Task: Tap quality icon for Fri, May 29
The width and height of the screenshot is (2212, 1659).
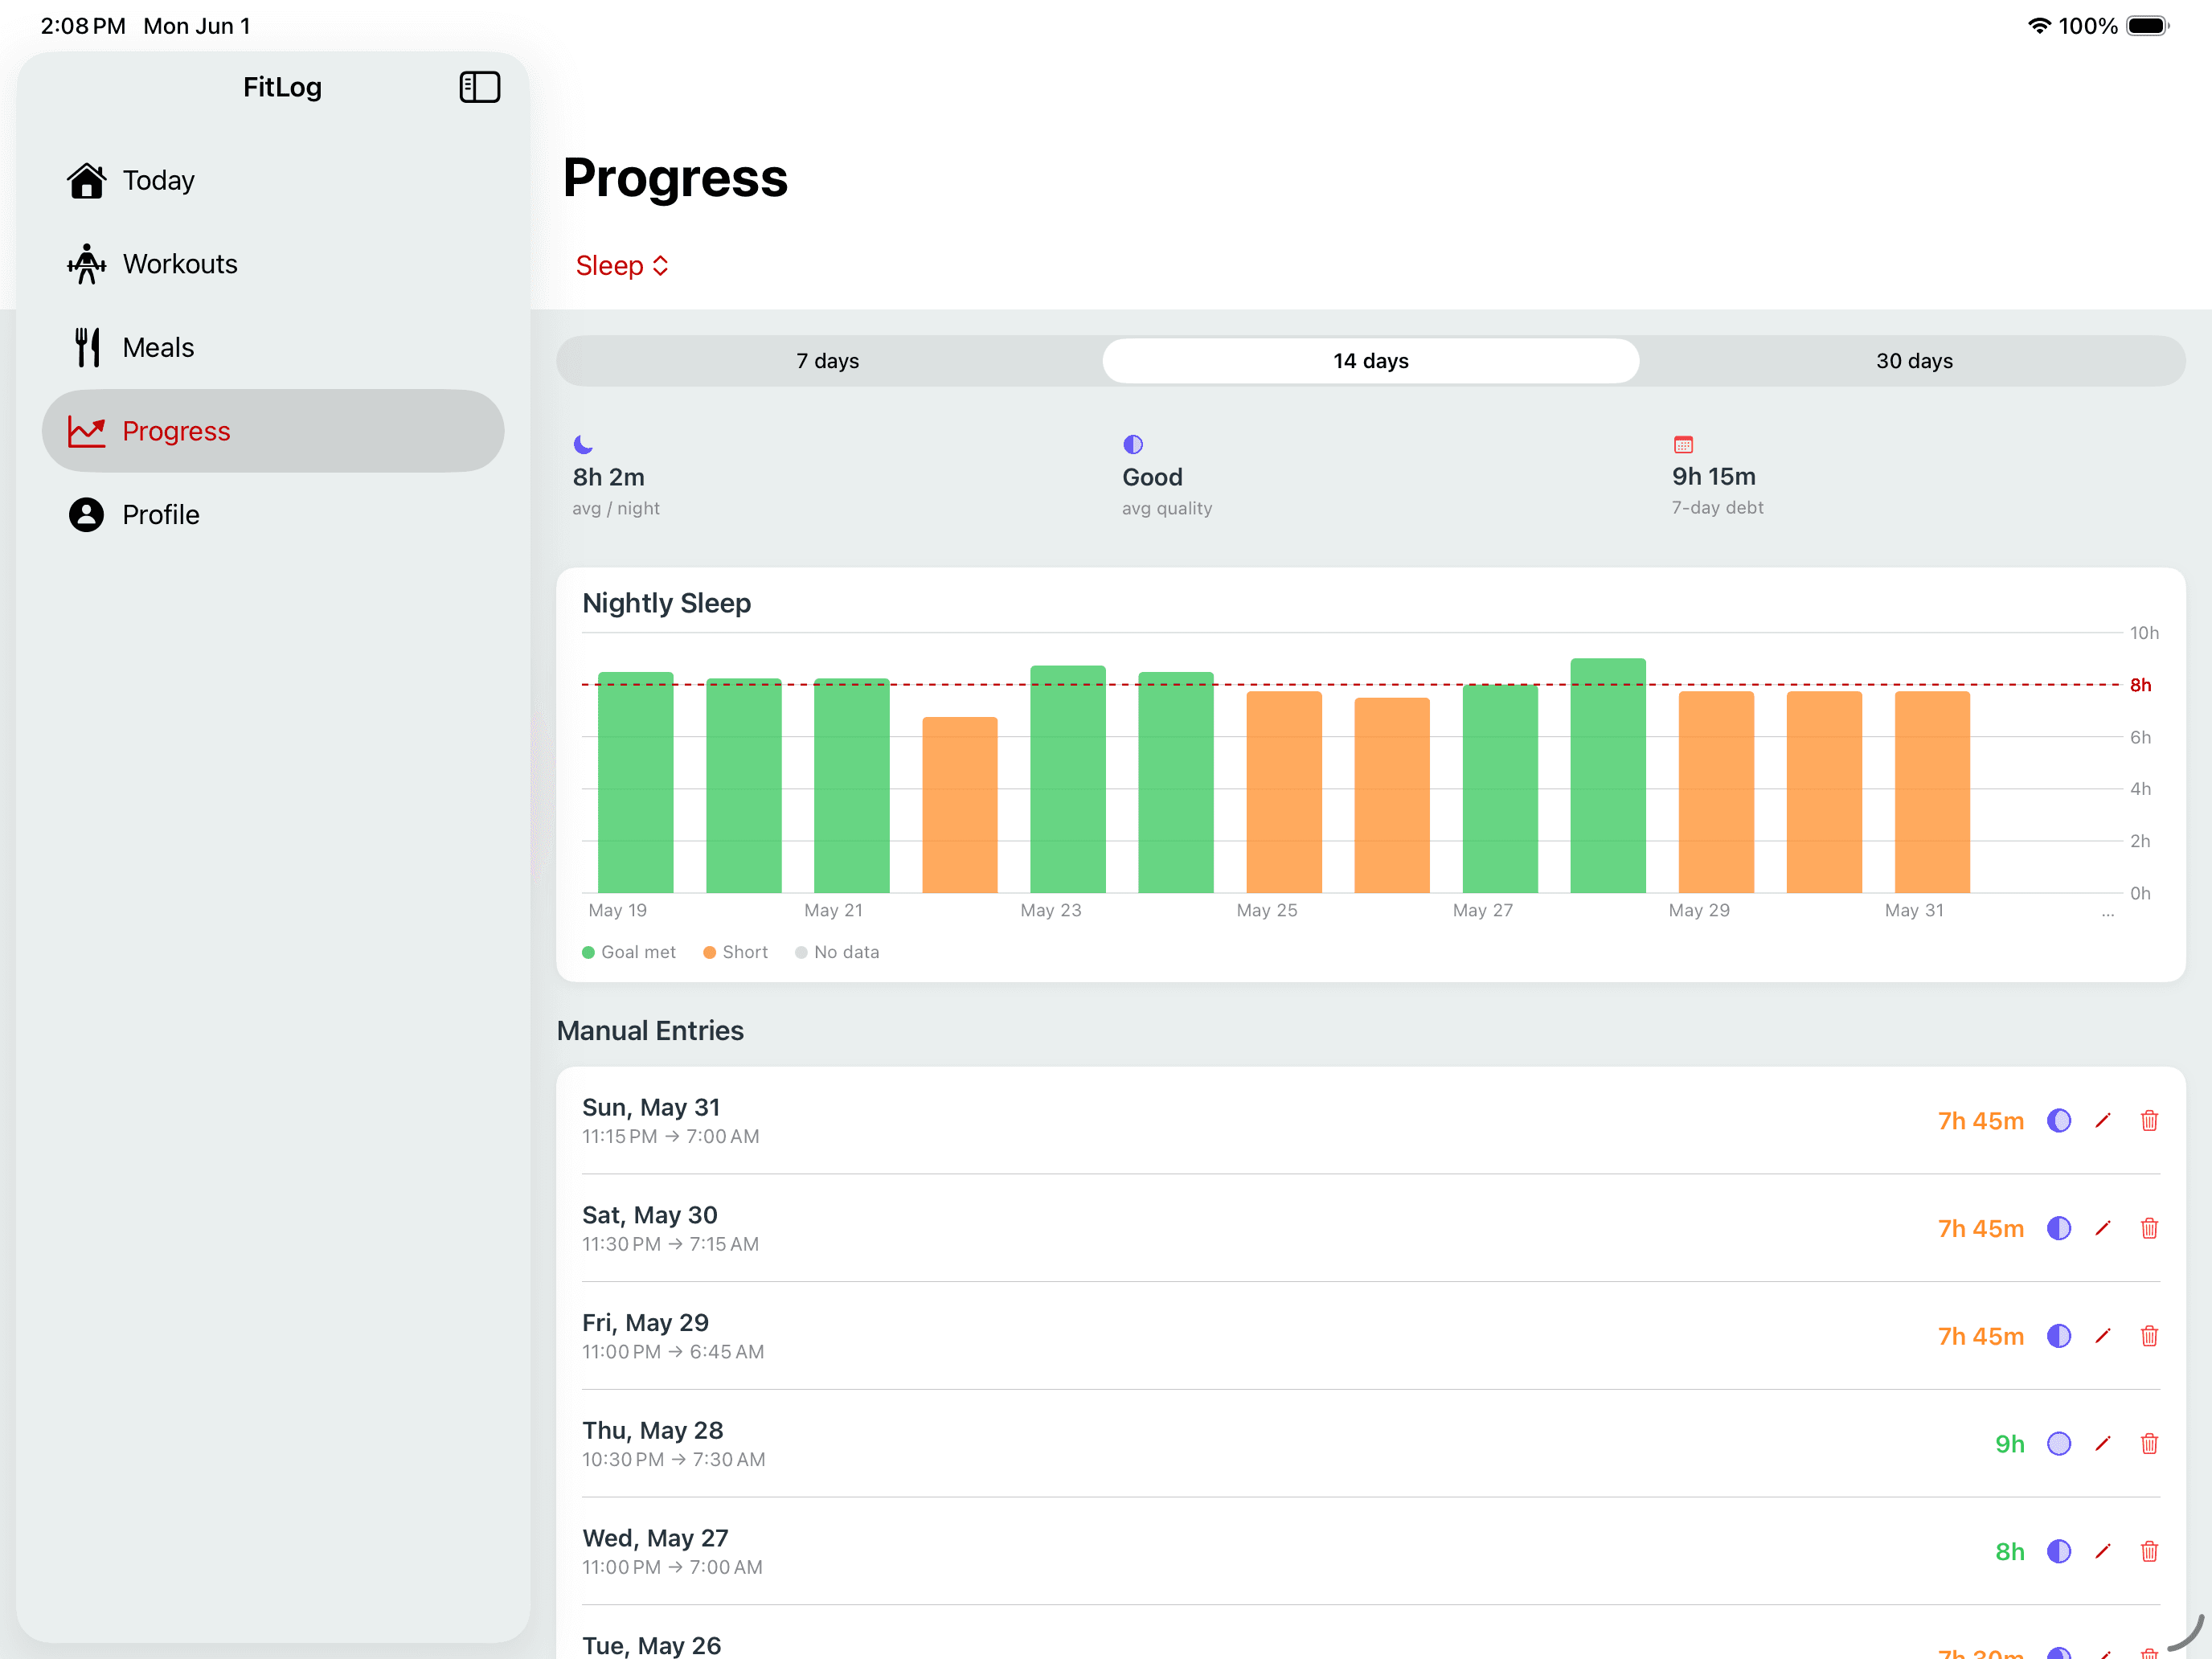Action: click(2059, 1336)
